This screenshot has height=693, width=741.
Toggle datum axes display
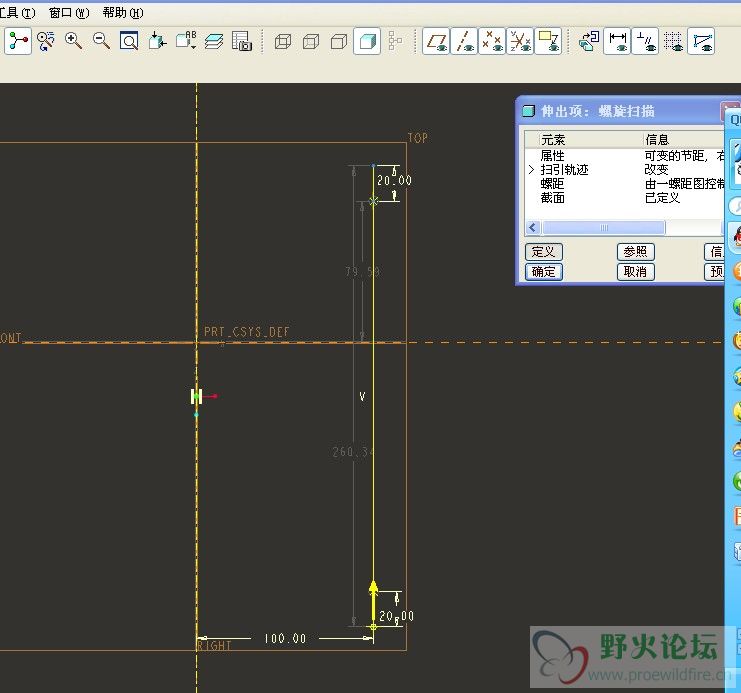tap(464, 41)
